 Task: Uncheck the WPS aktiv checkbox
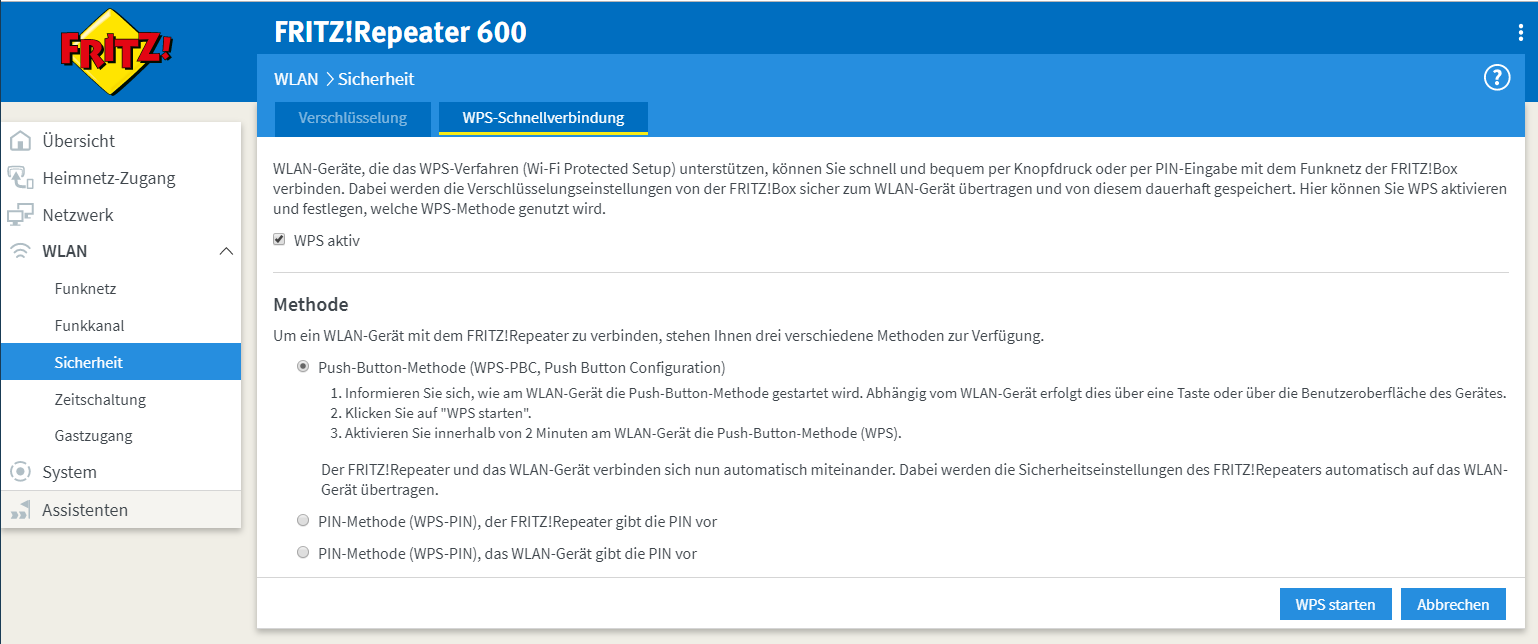tap(279, 240)
